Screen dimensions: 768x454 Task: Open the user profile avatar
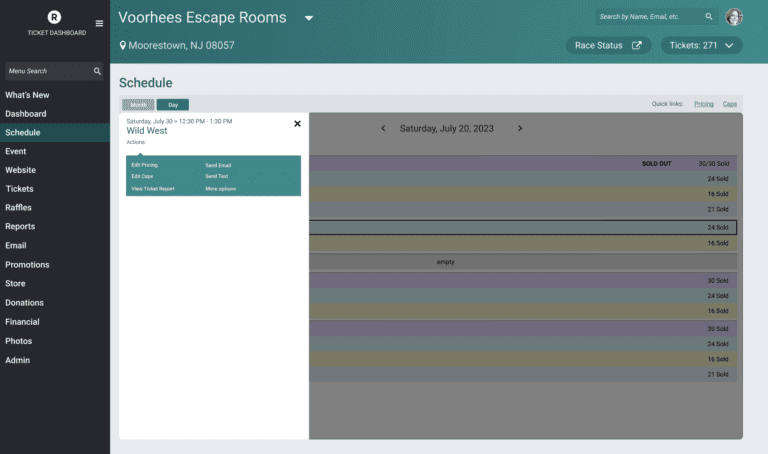pos(734,17)
